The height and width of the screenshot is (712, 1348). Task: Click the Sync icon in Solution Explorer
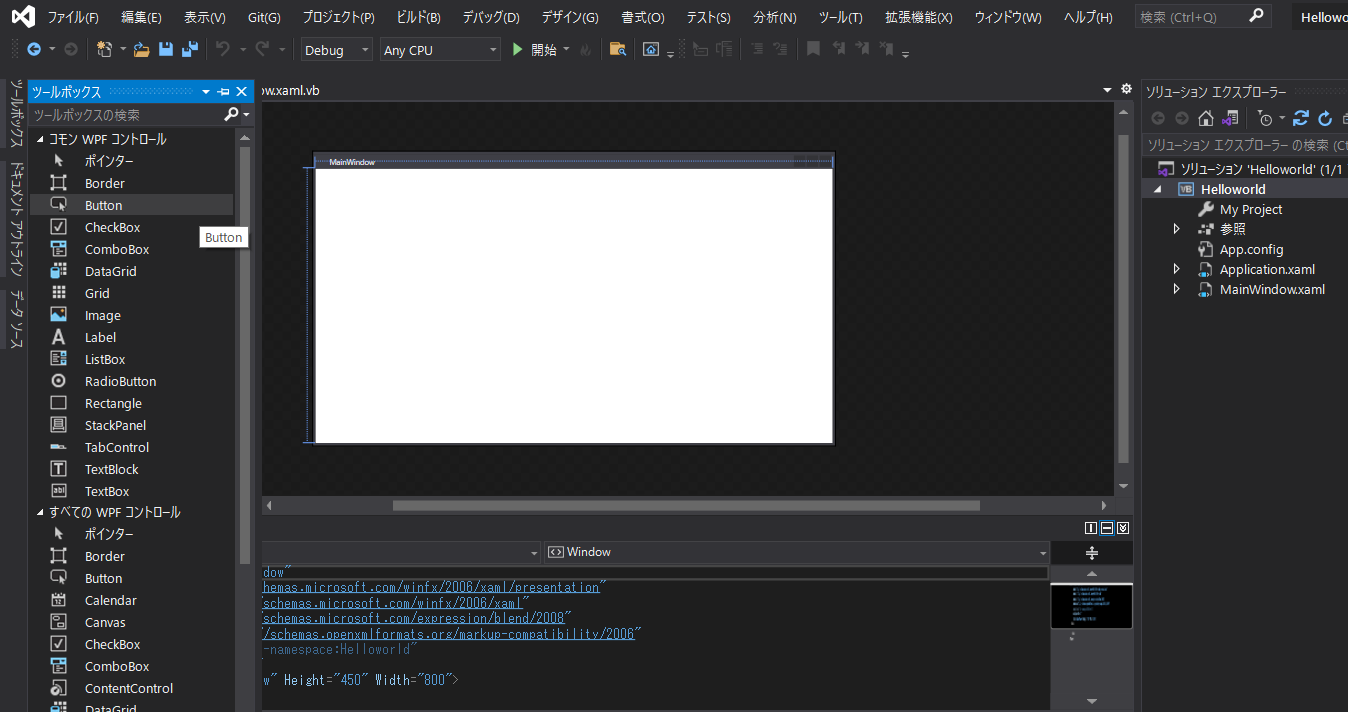pos(1301,118)
